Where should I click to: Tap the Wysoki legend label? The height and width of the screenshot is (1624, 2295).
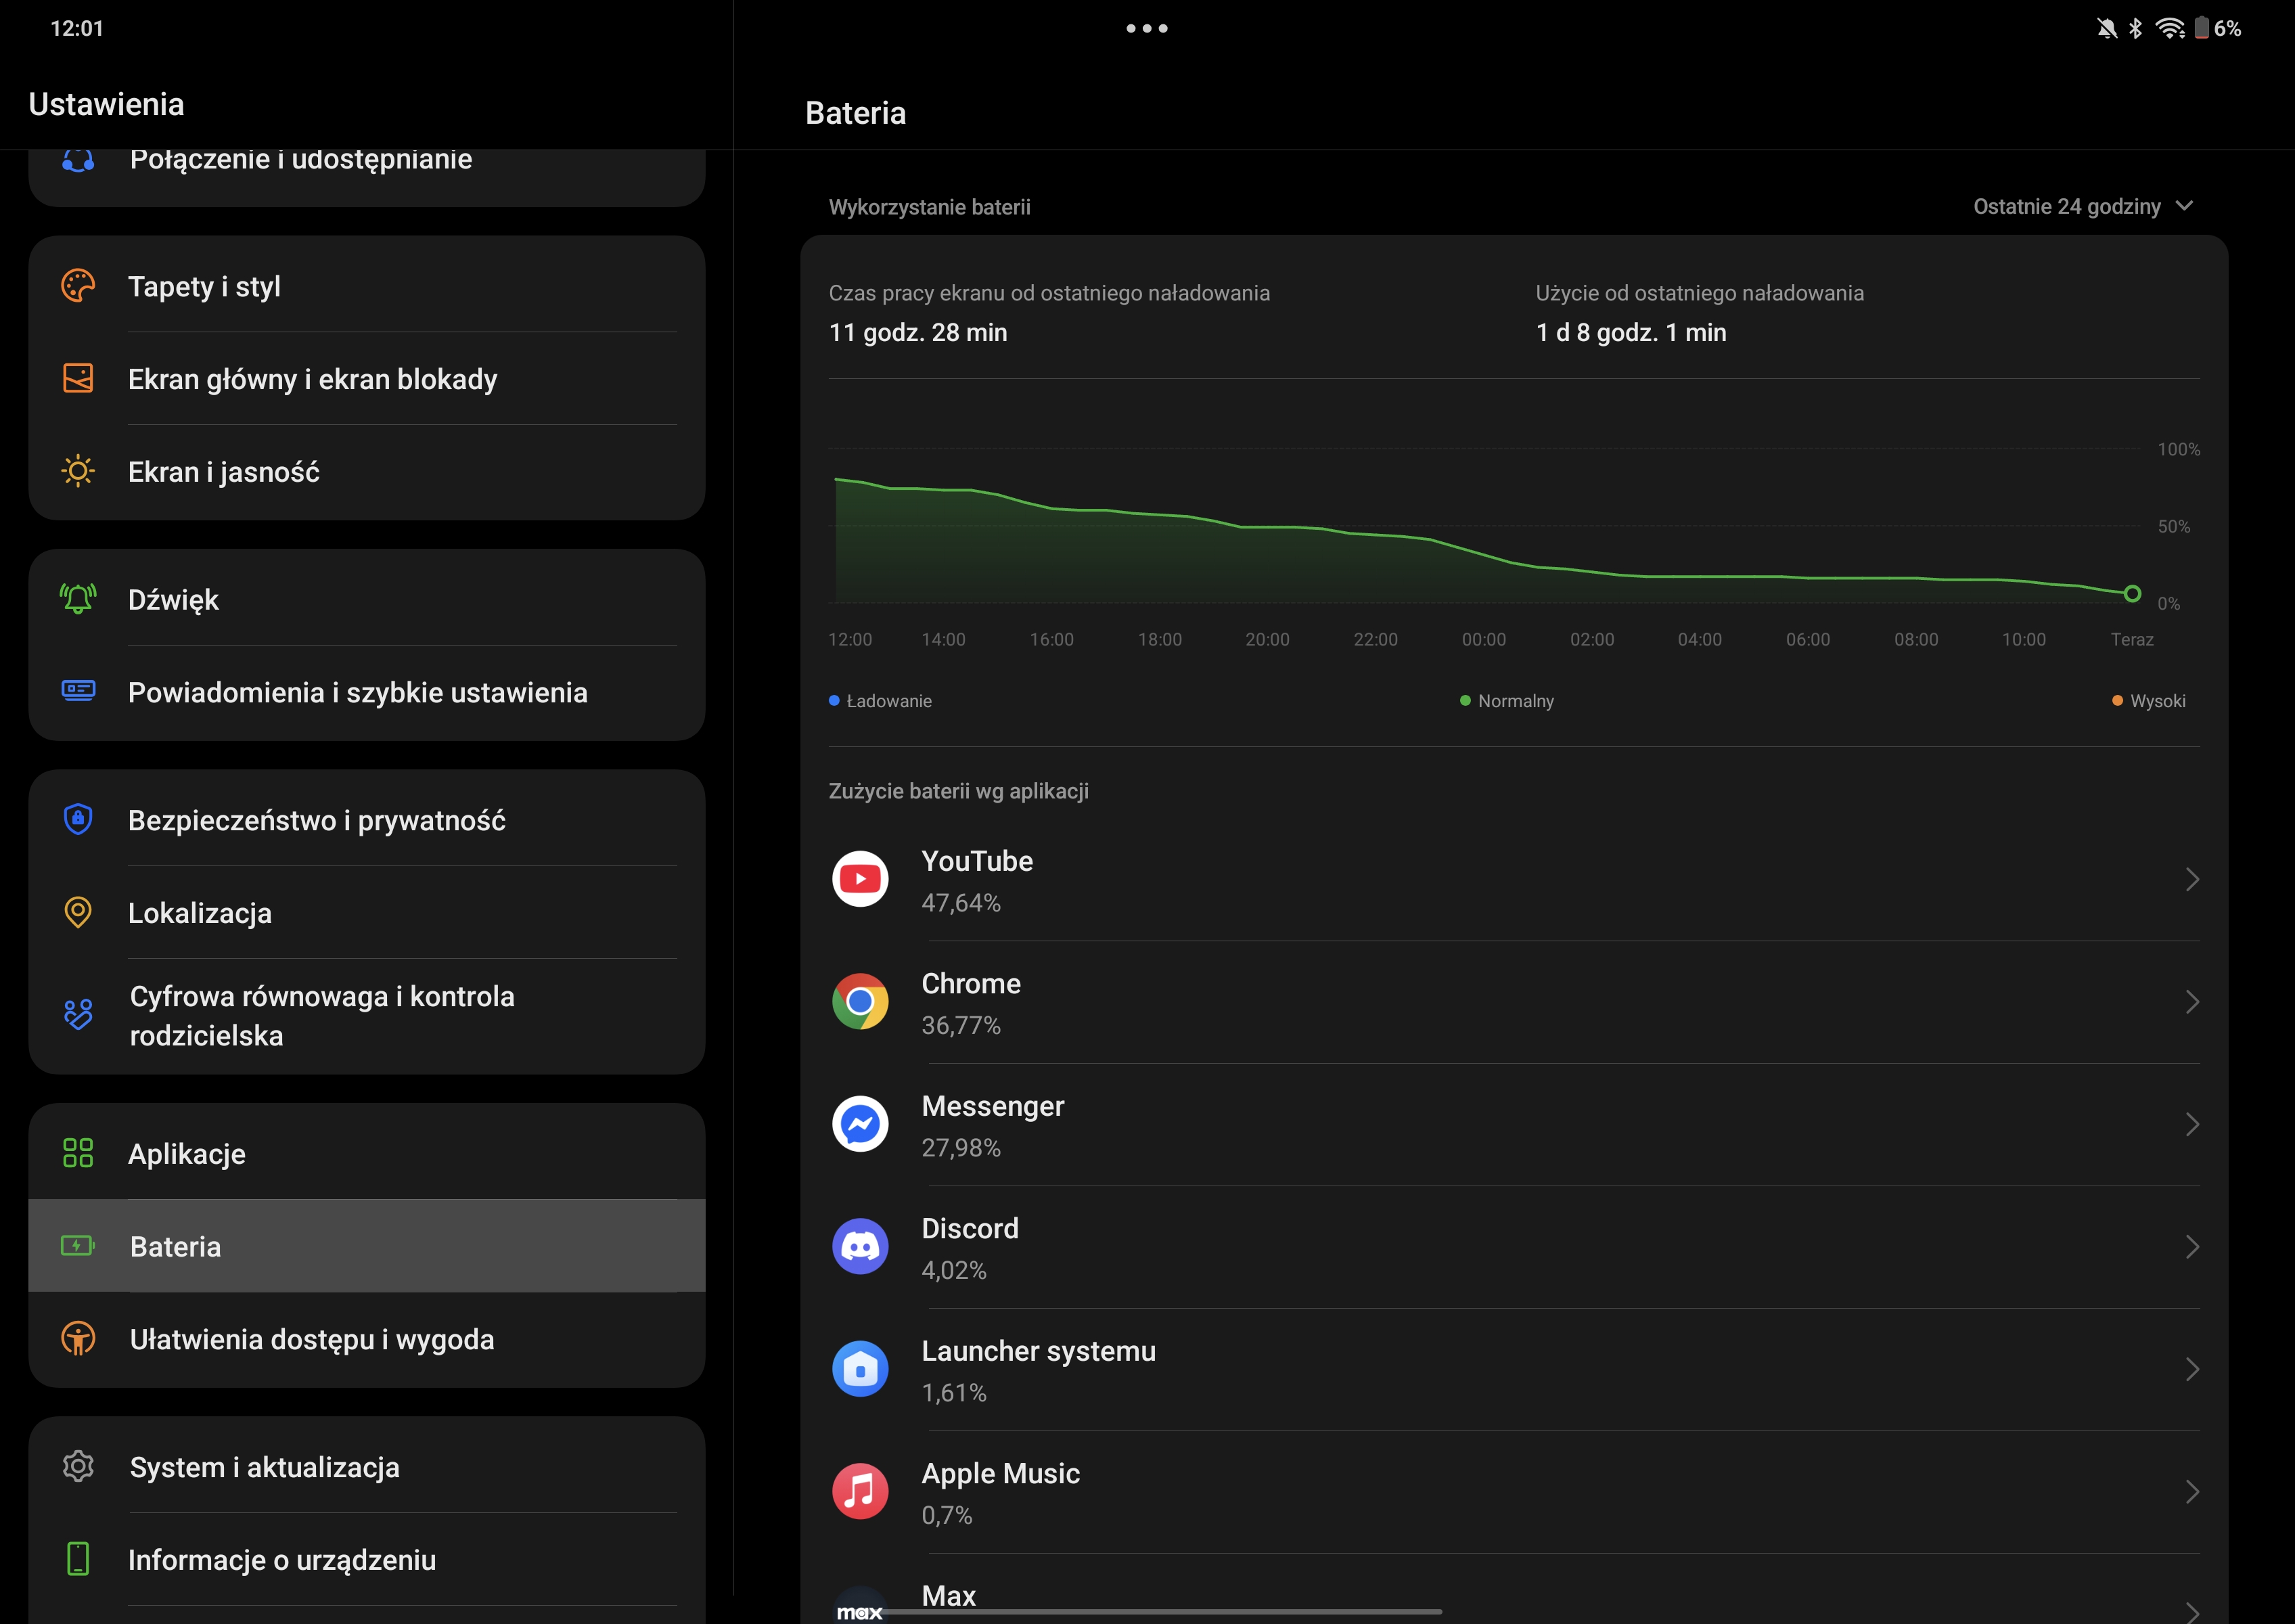(2158, 701)
